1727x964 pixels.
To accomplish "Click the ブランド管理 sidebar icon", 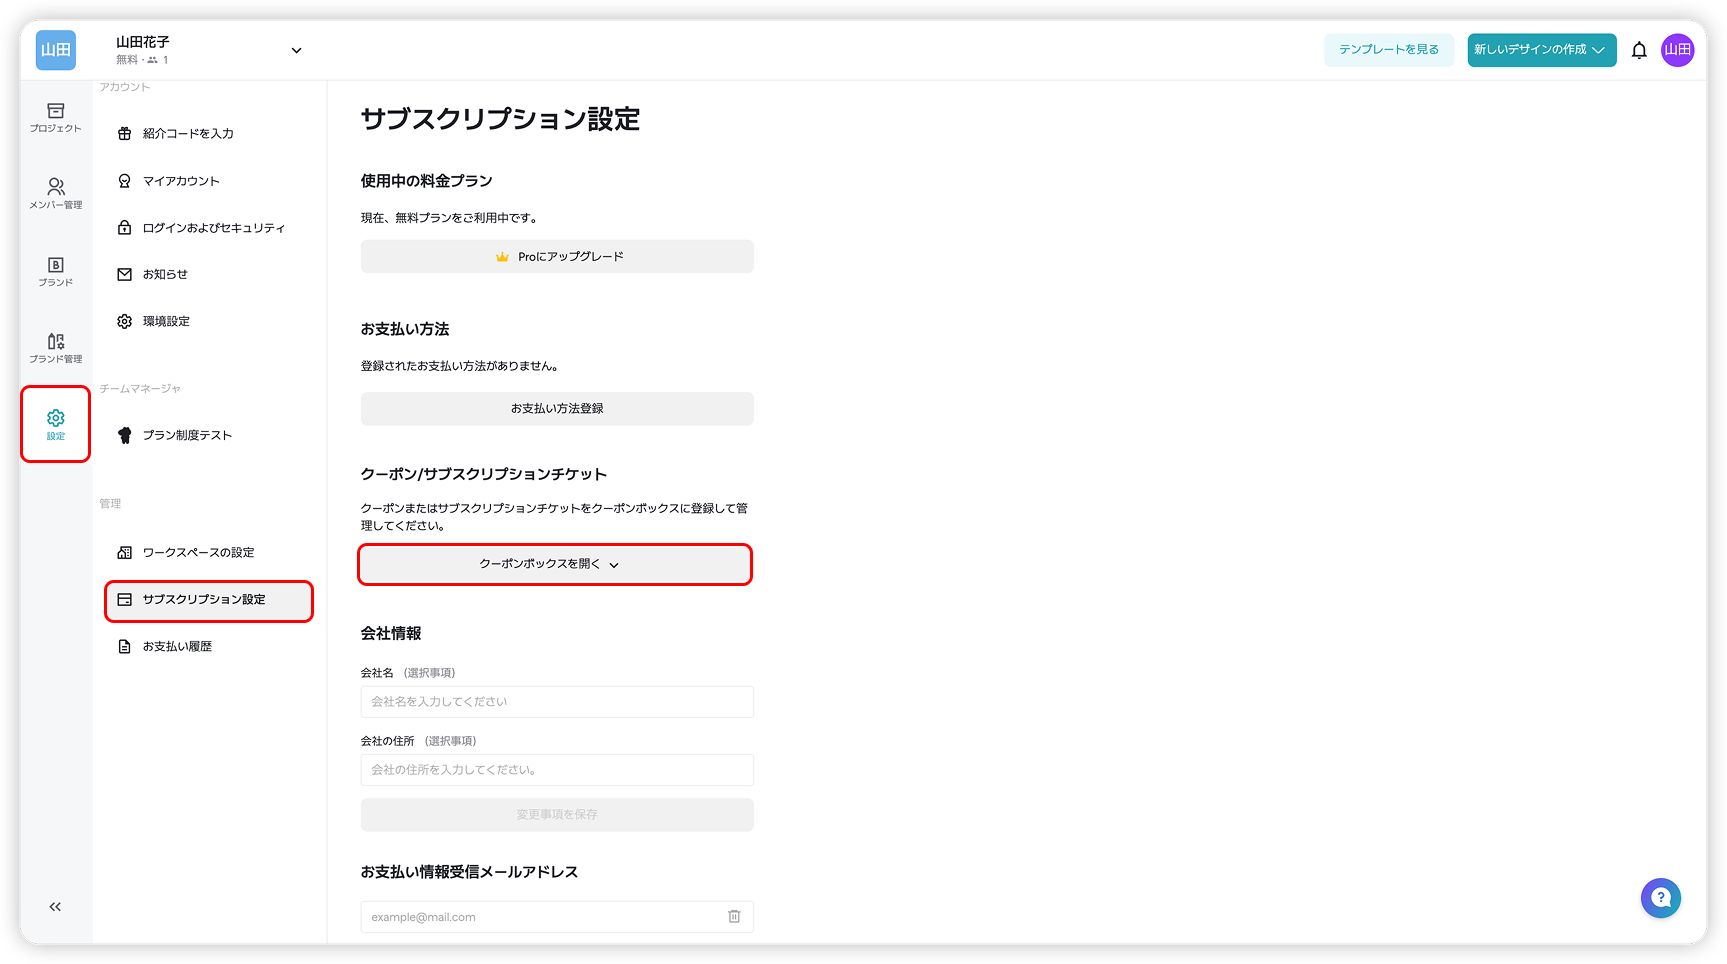I will click(56, 347).
